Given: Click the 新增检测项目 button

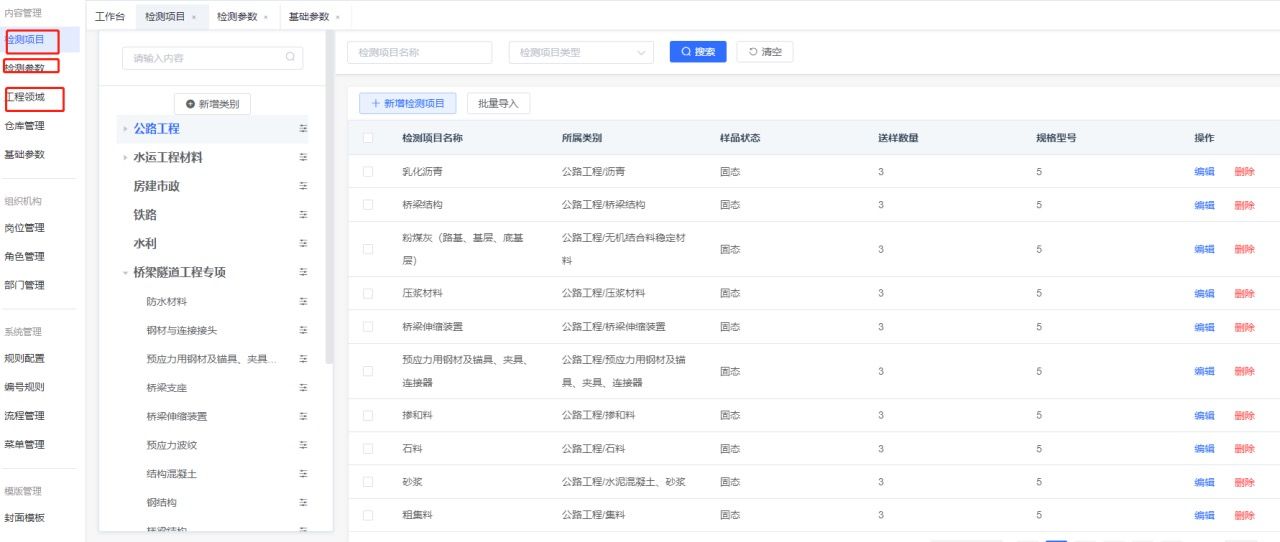Looking at the screenshot, I should tap(408, 103).
